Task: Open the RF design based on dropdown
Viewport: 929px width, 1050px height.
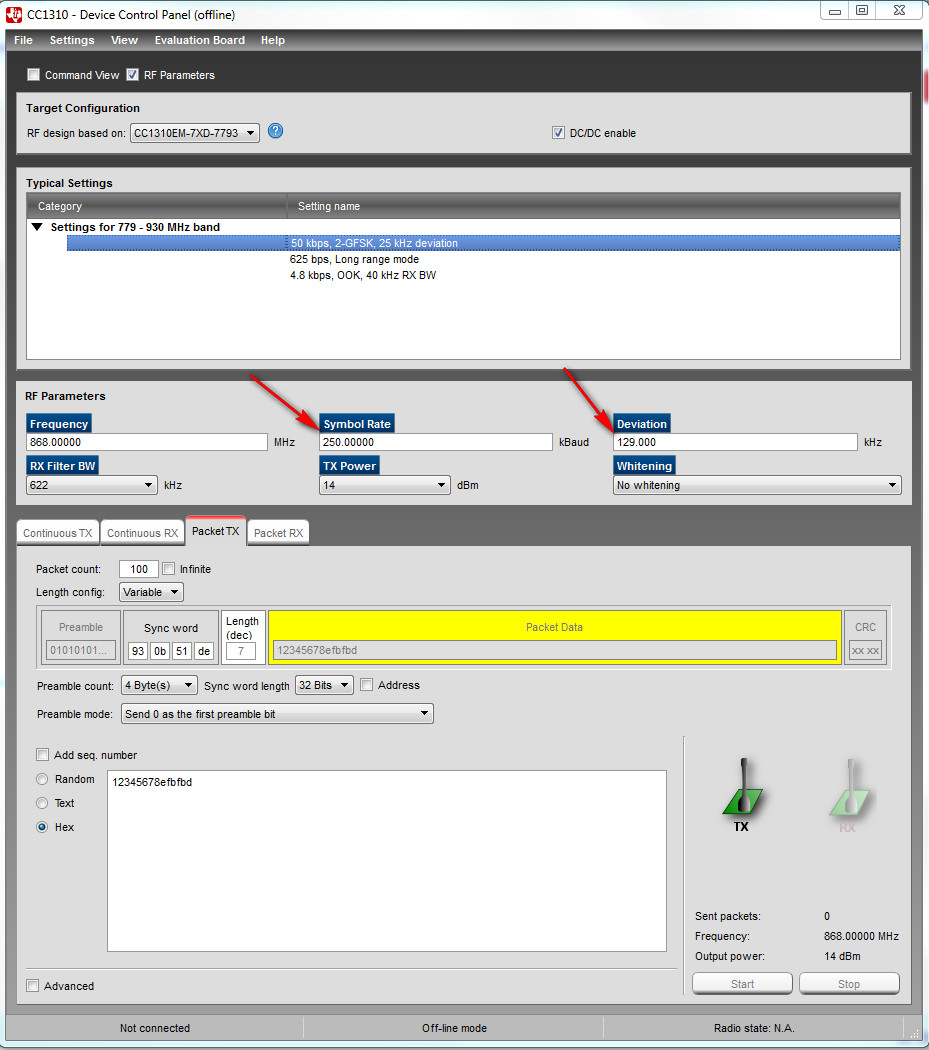Action: tap(195, 133)
